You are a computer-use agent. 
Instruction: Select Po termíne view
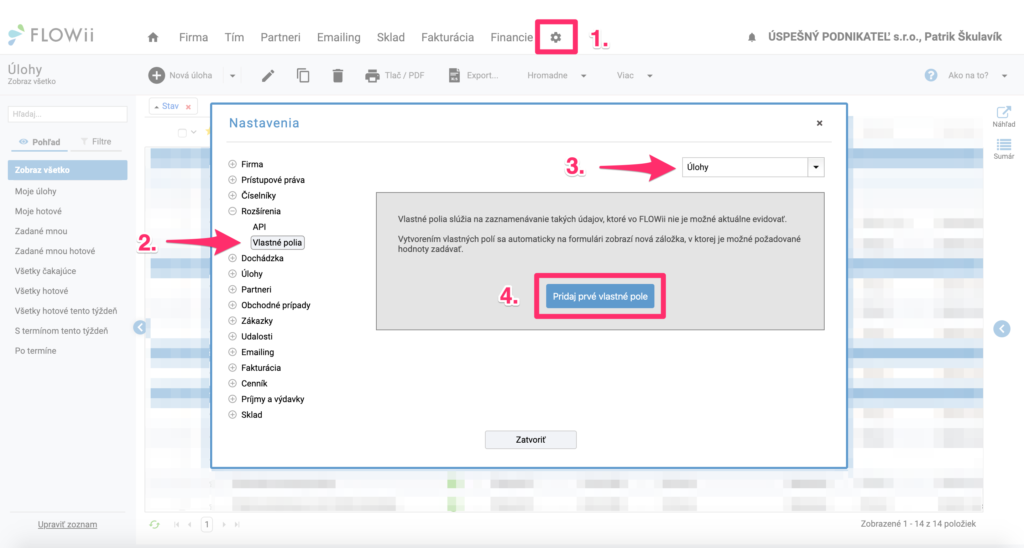(35, 351)
